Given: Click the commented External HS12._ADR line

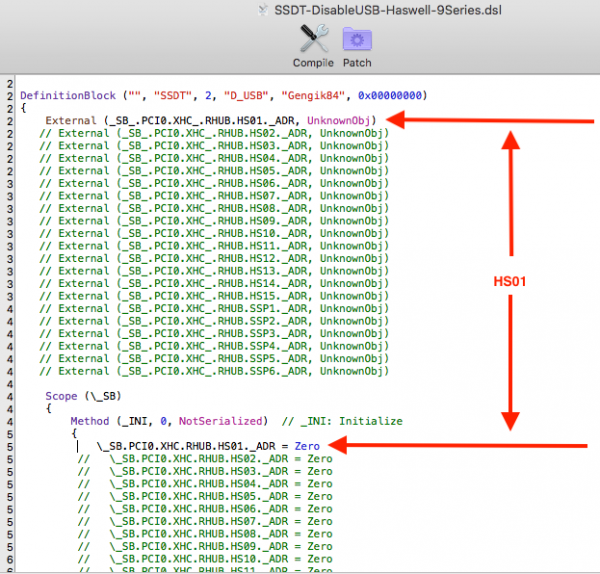Looking at the screenshot, I should coord(214,258).
